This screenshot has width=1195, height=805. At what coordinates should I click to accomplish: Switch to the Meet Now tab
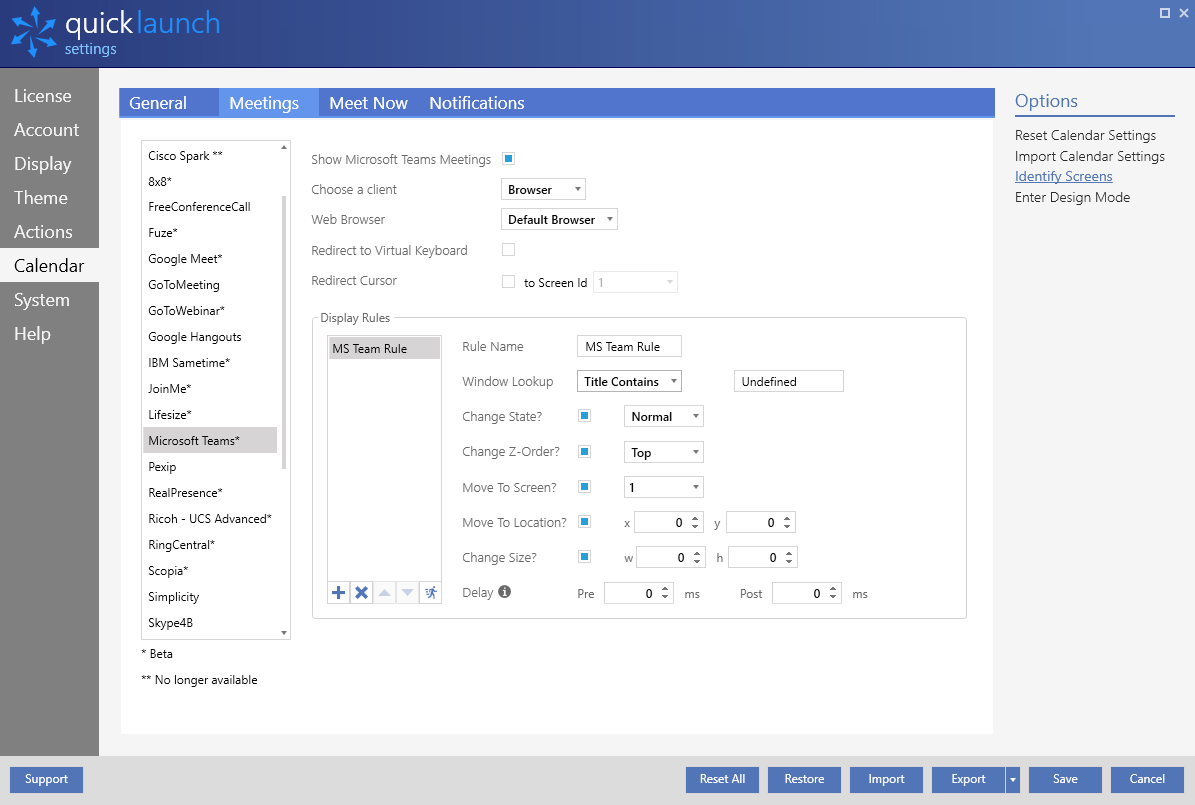pos(368,103)
